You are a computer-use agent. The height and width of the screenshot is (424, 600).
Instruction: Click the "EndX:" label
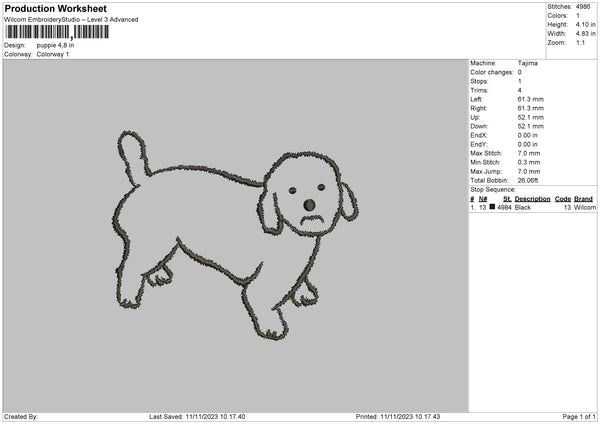click(479, 135)
